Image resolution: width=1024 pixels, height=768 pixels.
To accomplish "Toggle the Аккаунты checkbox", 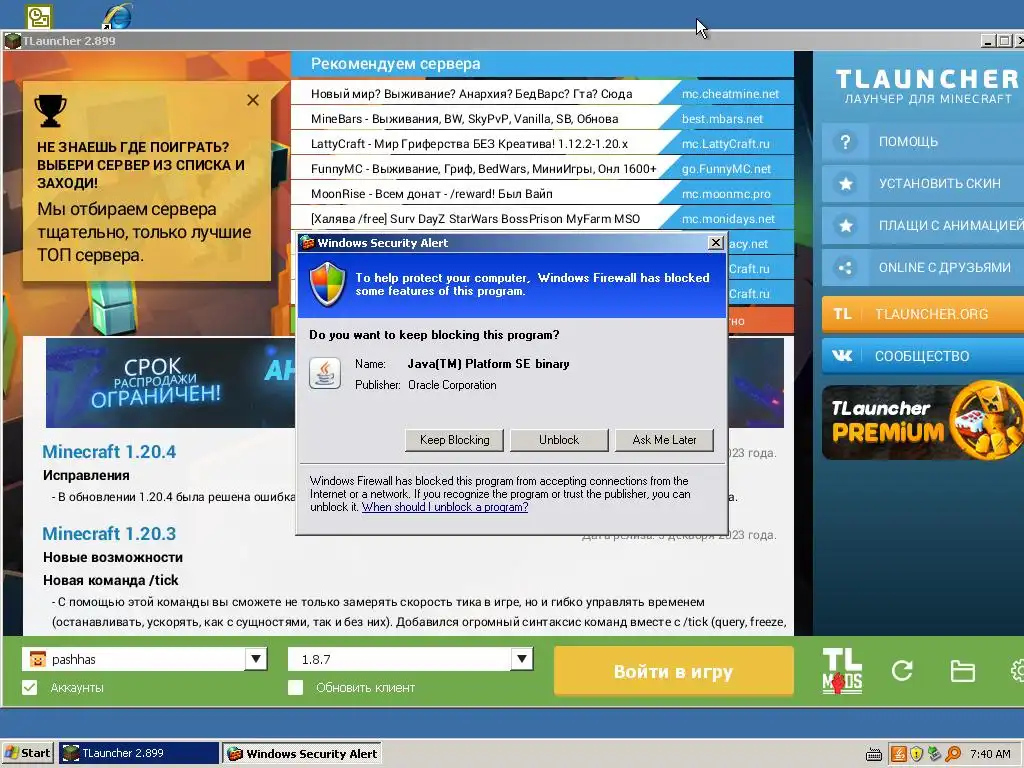I will click(x=30, y=688).
